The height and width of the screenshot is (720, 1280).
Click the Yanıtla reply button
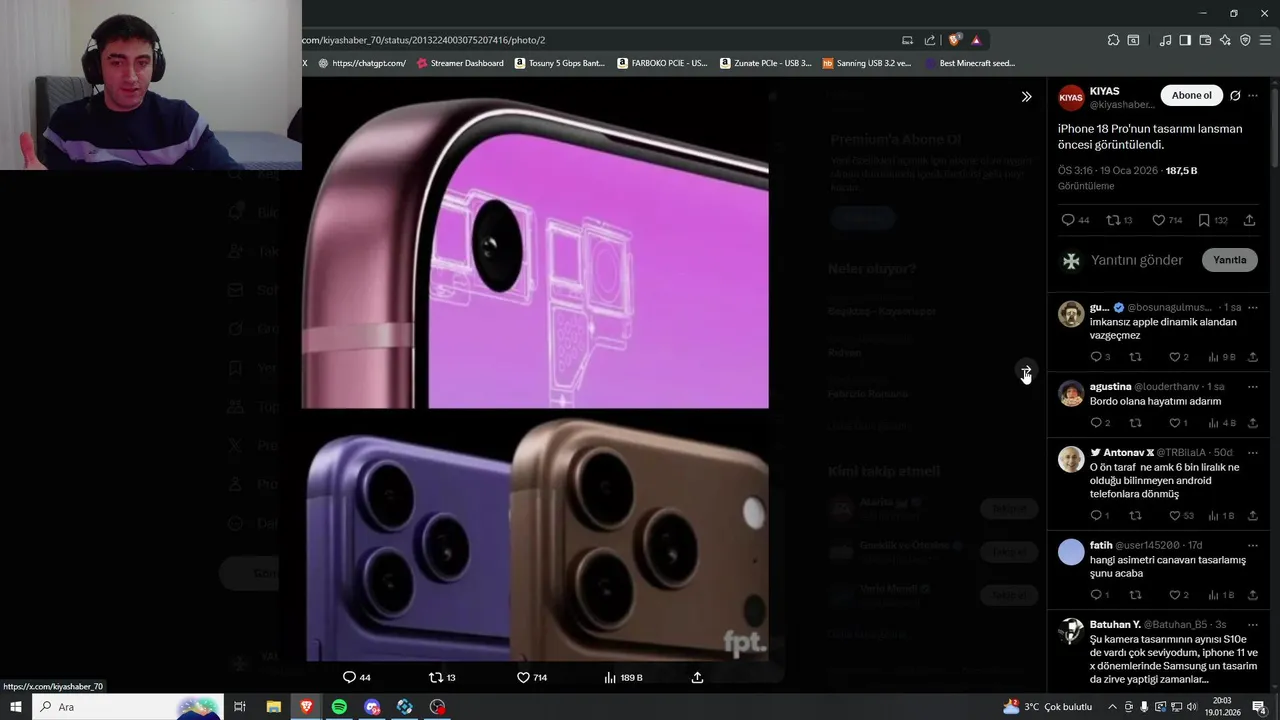[x=1230, y=260]
